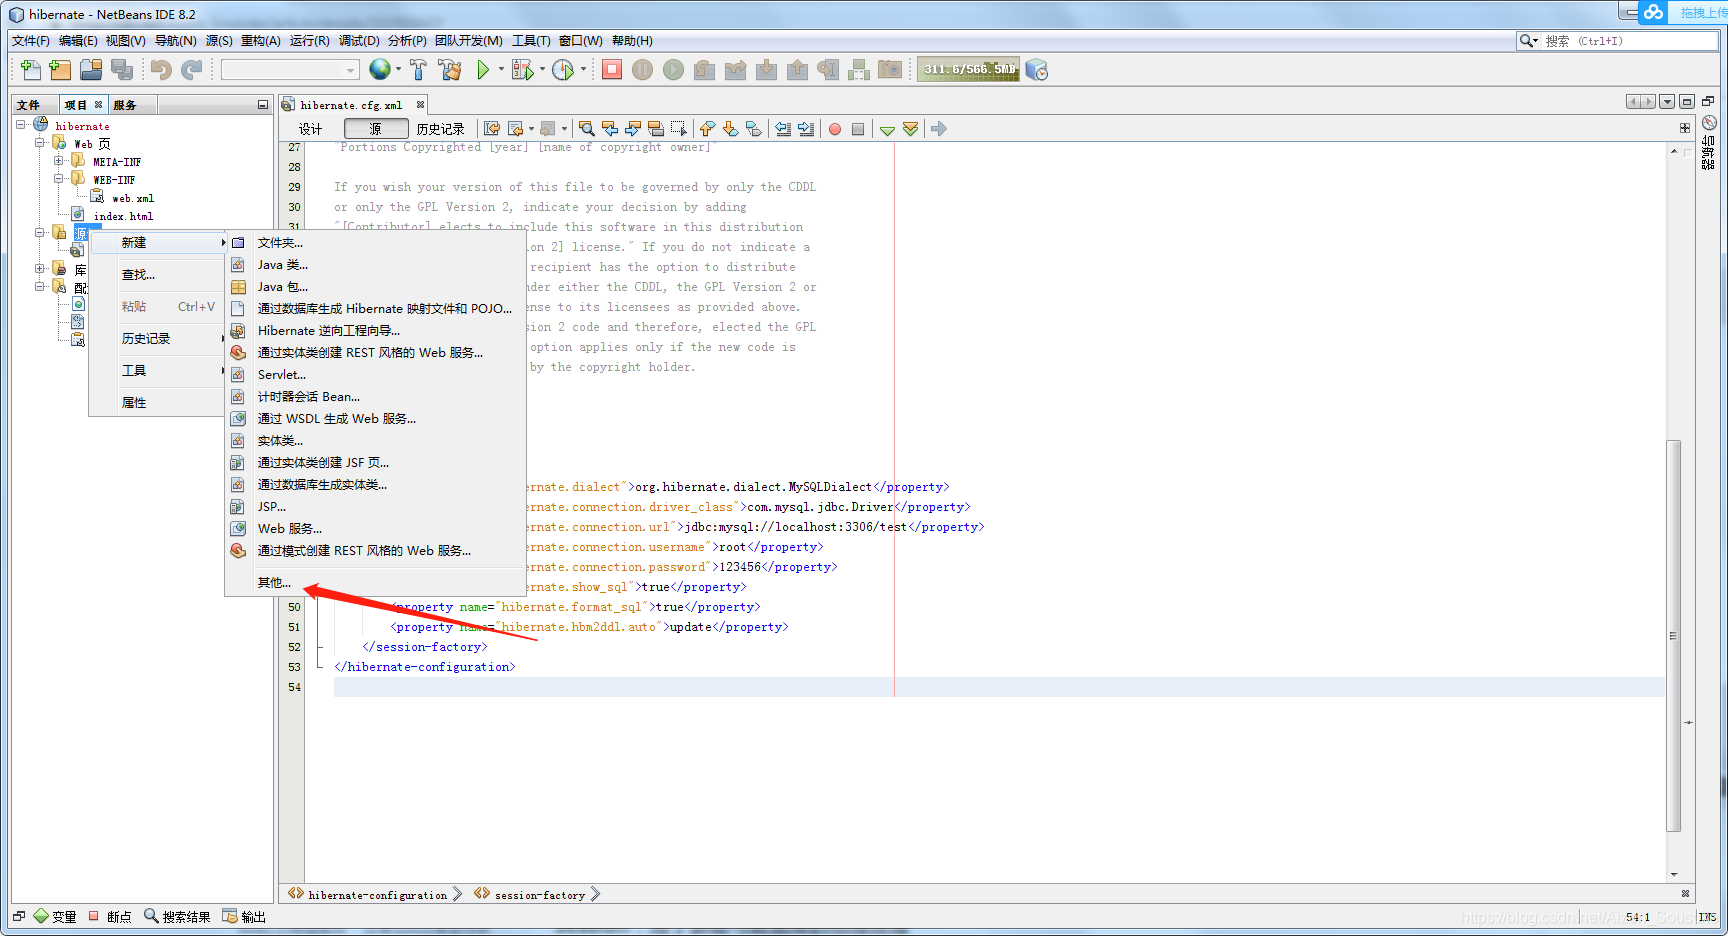This screenshot has width=1728, height=936.
Task: Click the Clean and Build broom icon
Action: [x=450, y=69]
